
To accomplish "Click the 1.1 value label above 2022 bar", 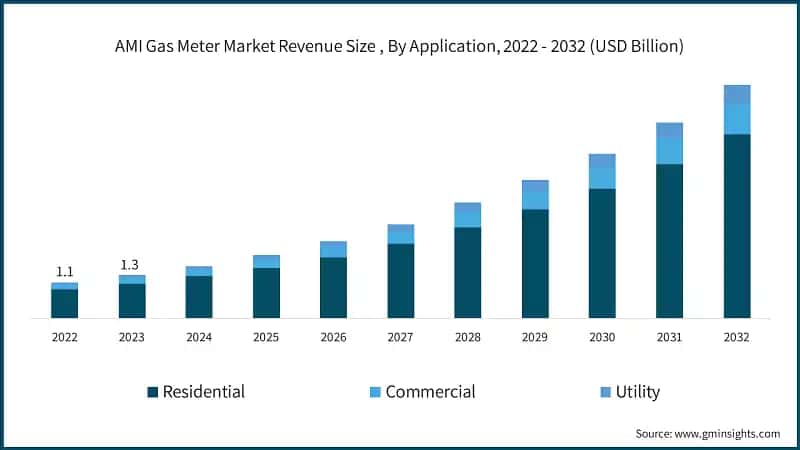I will tap(64, 271).
